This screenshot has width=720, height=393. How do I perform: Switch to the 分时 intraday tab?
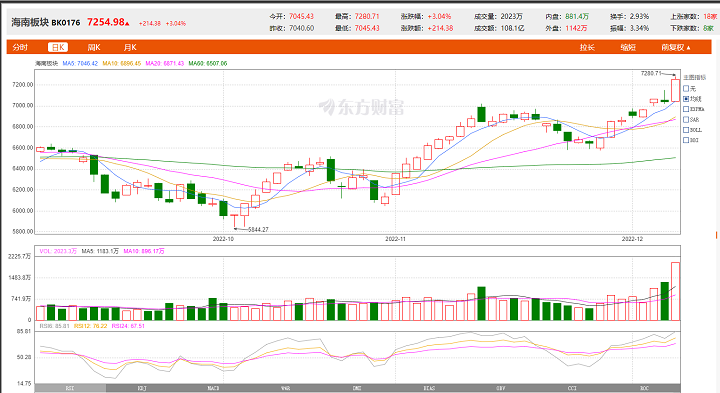pos(20,47)
